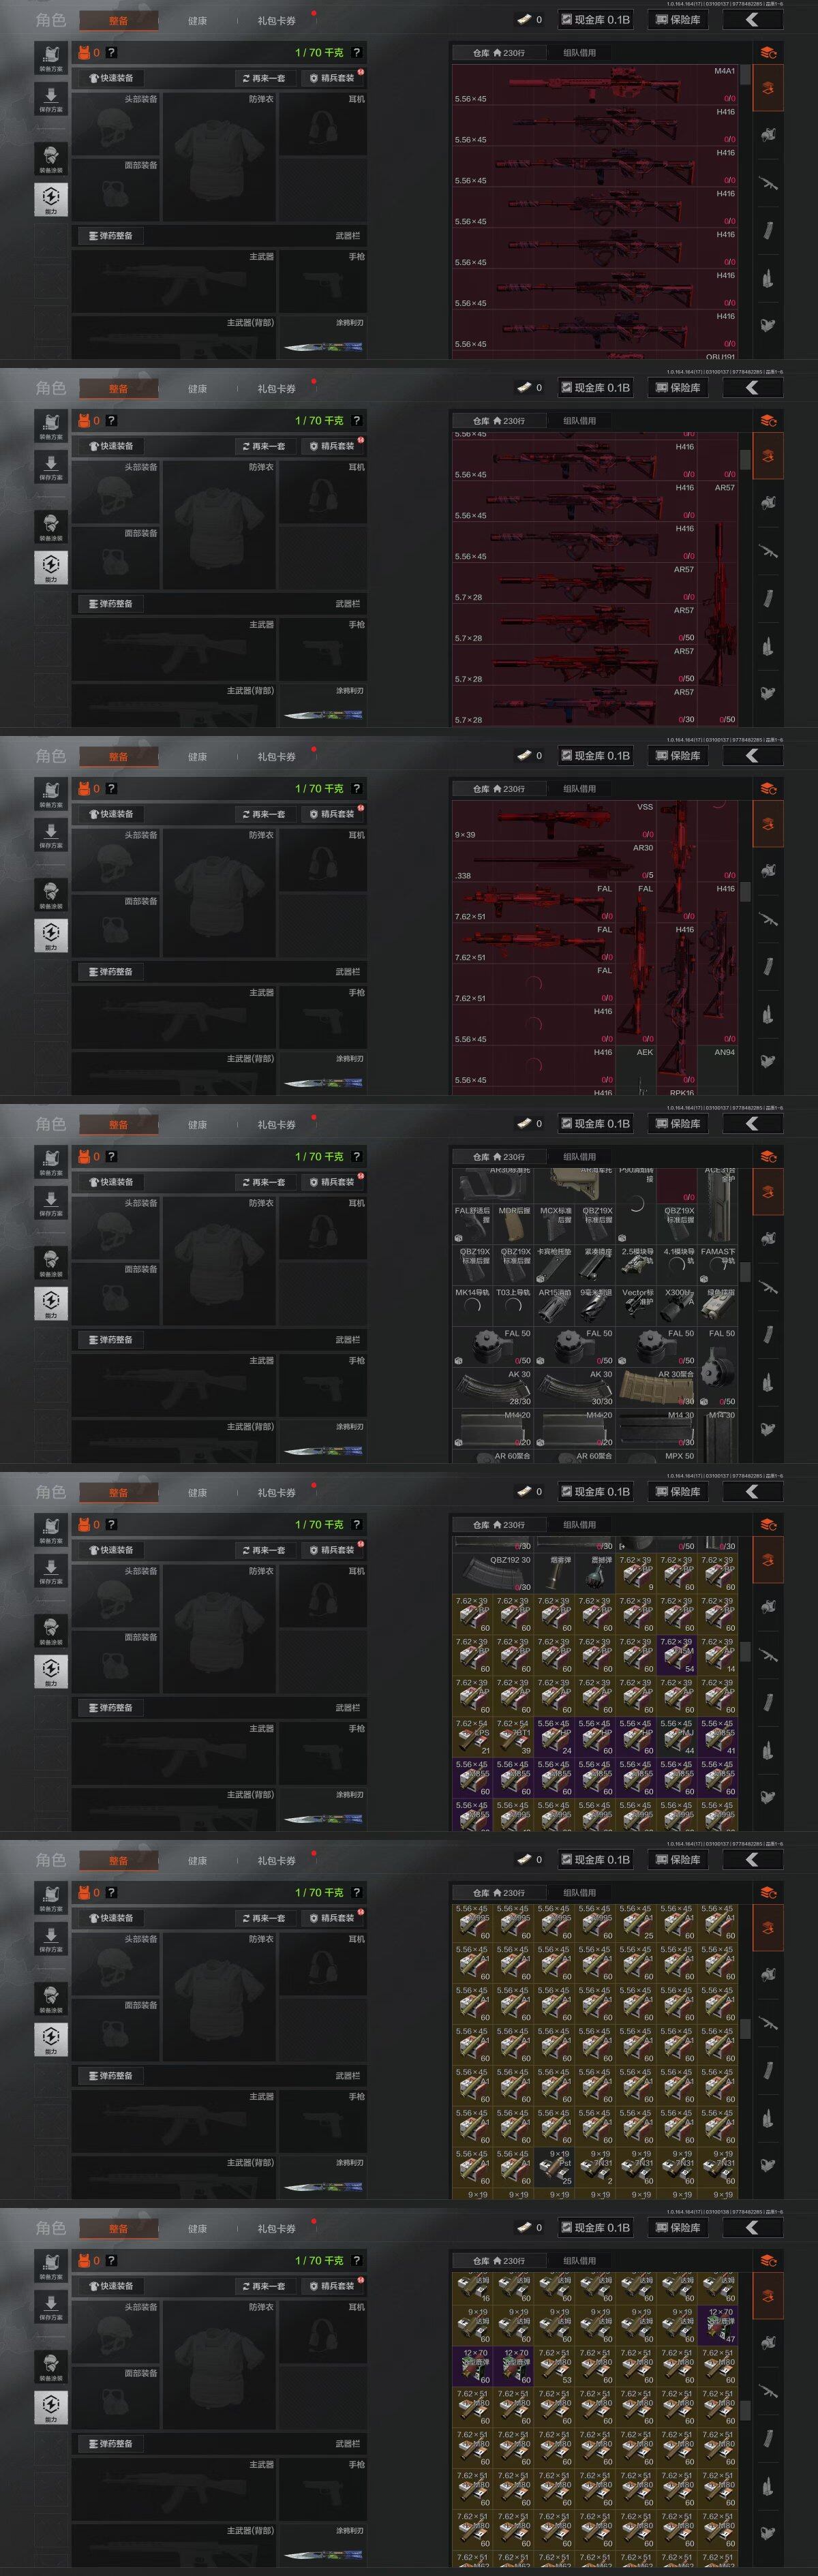Image resolution: width=818 pixels, height=2576 pixels.
Task: Select the AK 30 magazine showing 28/30
Action: tap(494, 1387)
